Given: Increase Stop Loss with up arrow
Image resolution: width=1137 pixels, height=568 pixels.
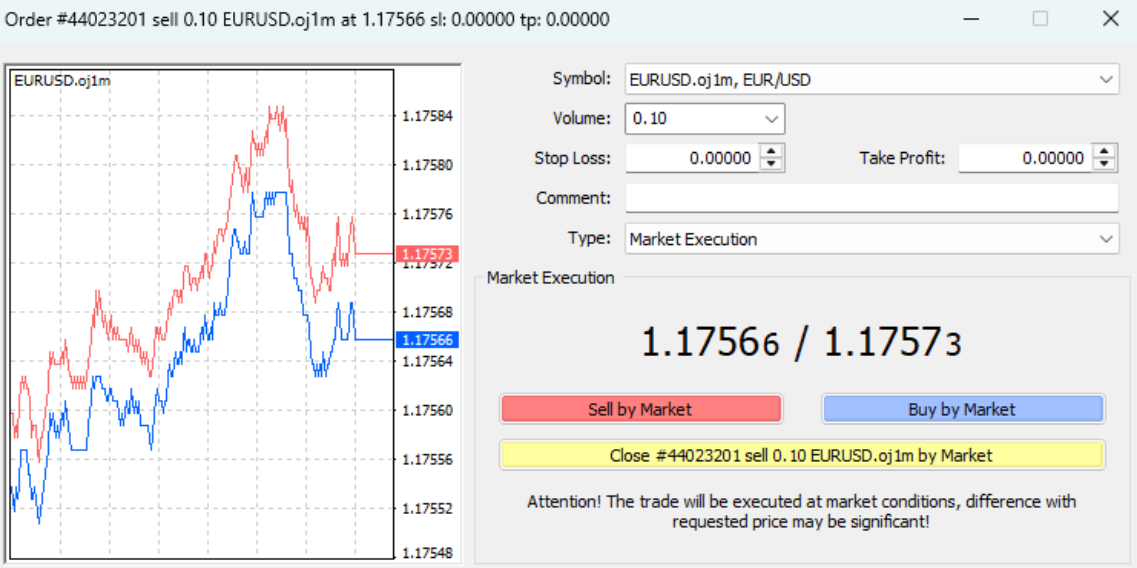Looking at the screenshot, I should [x=772, y=152].
